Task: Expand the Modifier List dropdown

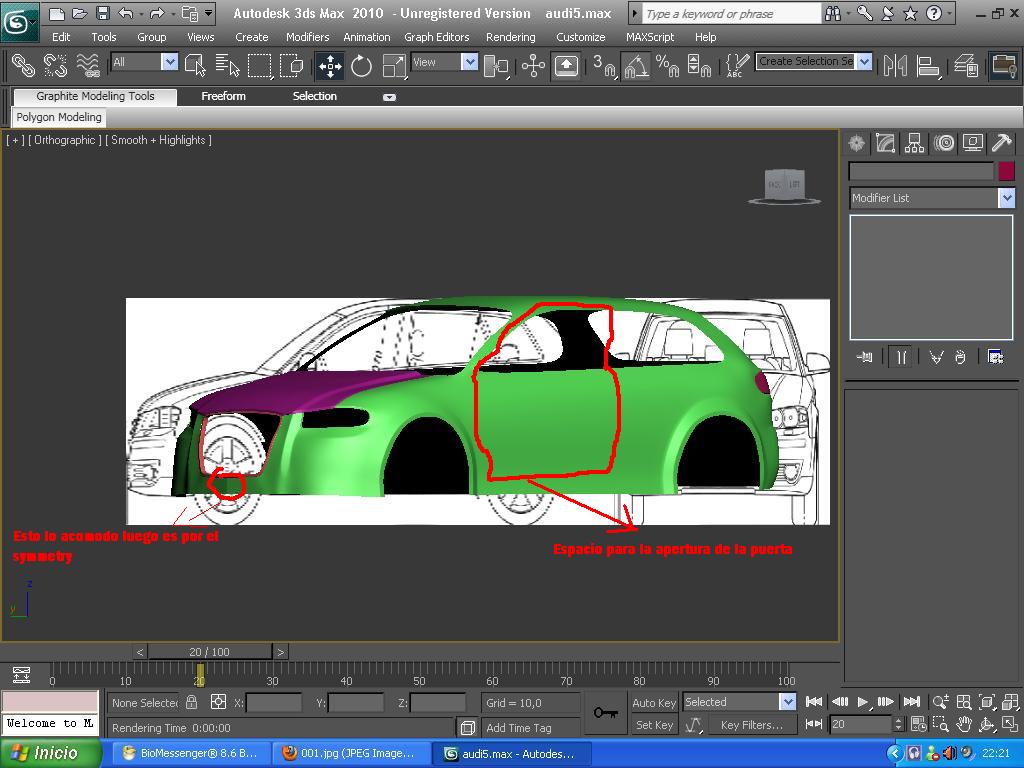Action: coord(1006,198)
